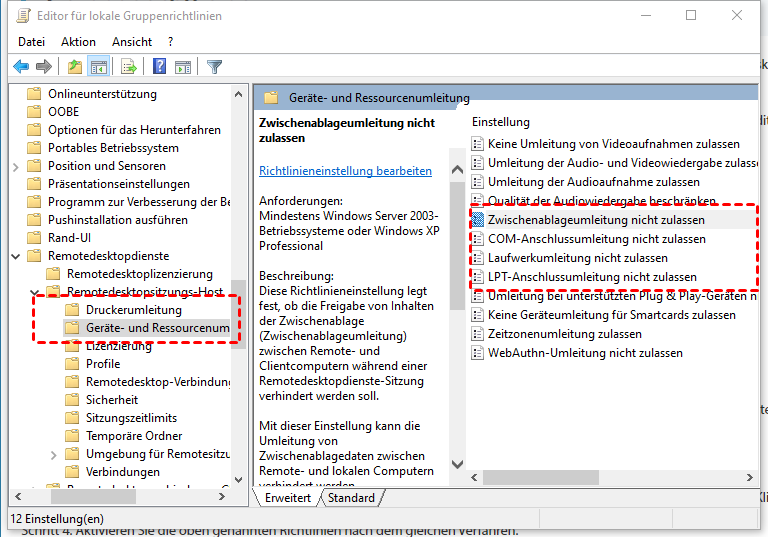768x537 pixels.
Task: Click folder icon beside Sicherheit
Action: click(x=72, y=400)
